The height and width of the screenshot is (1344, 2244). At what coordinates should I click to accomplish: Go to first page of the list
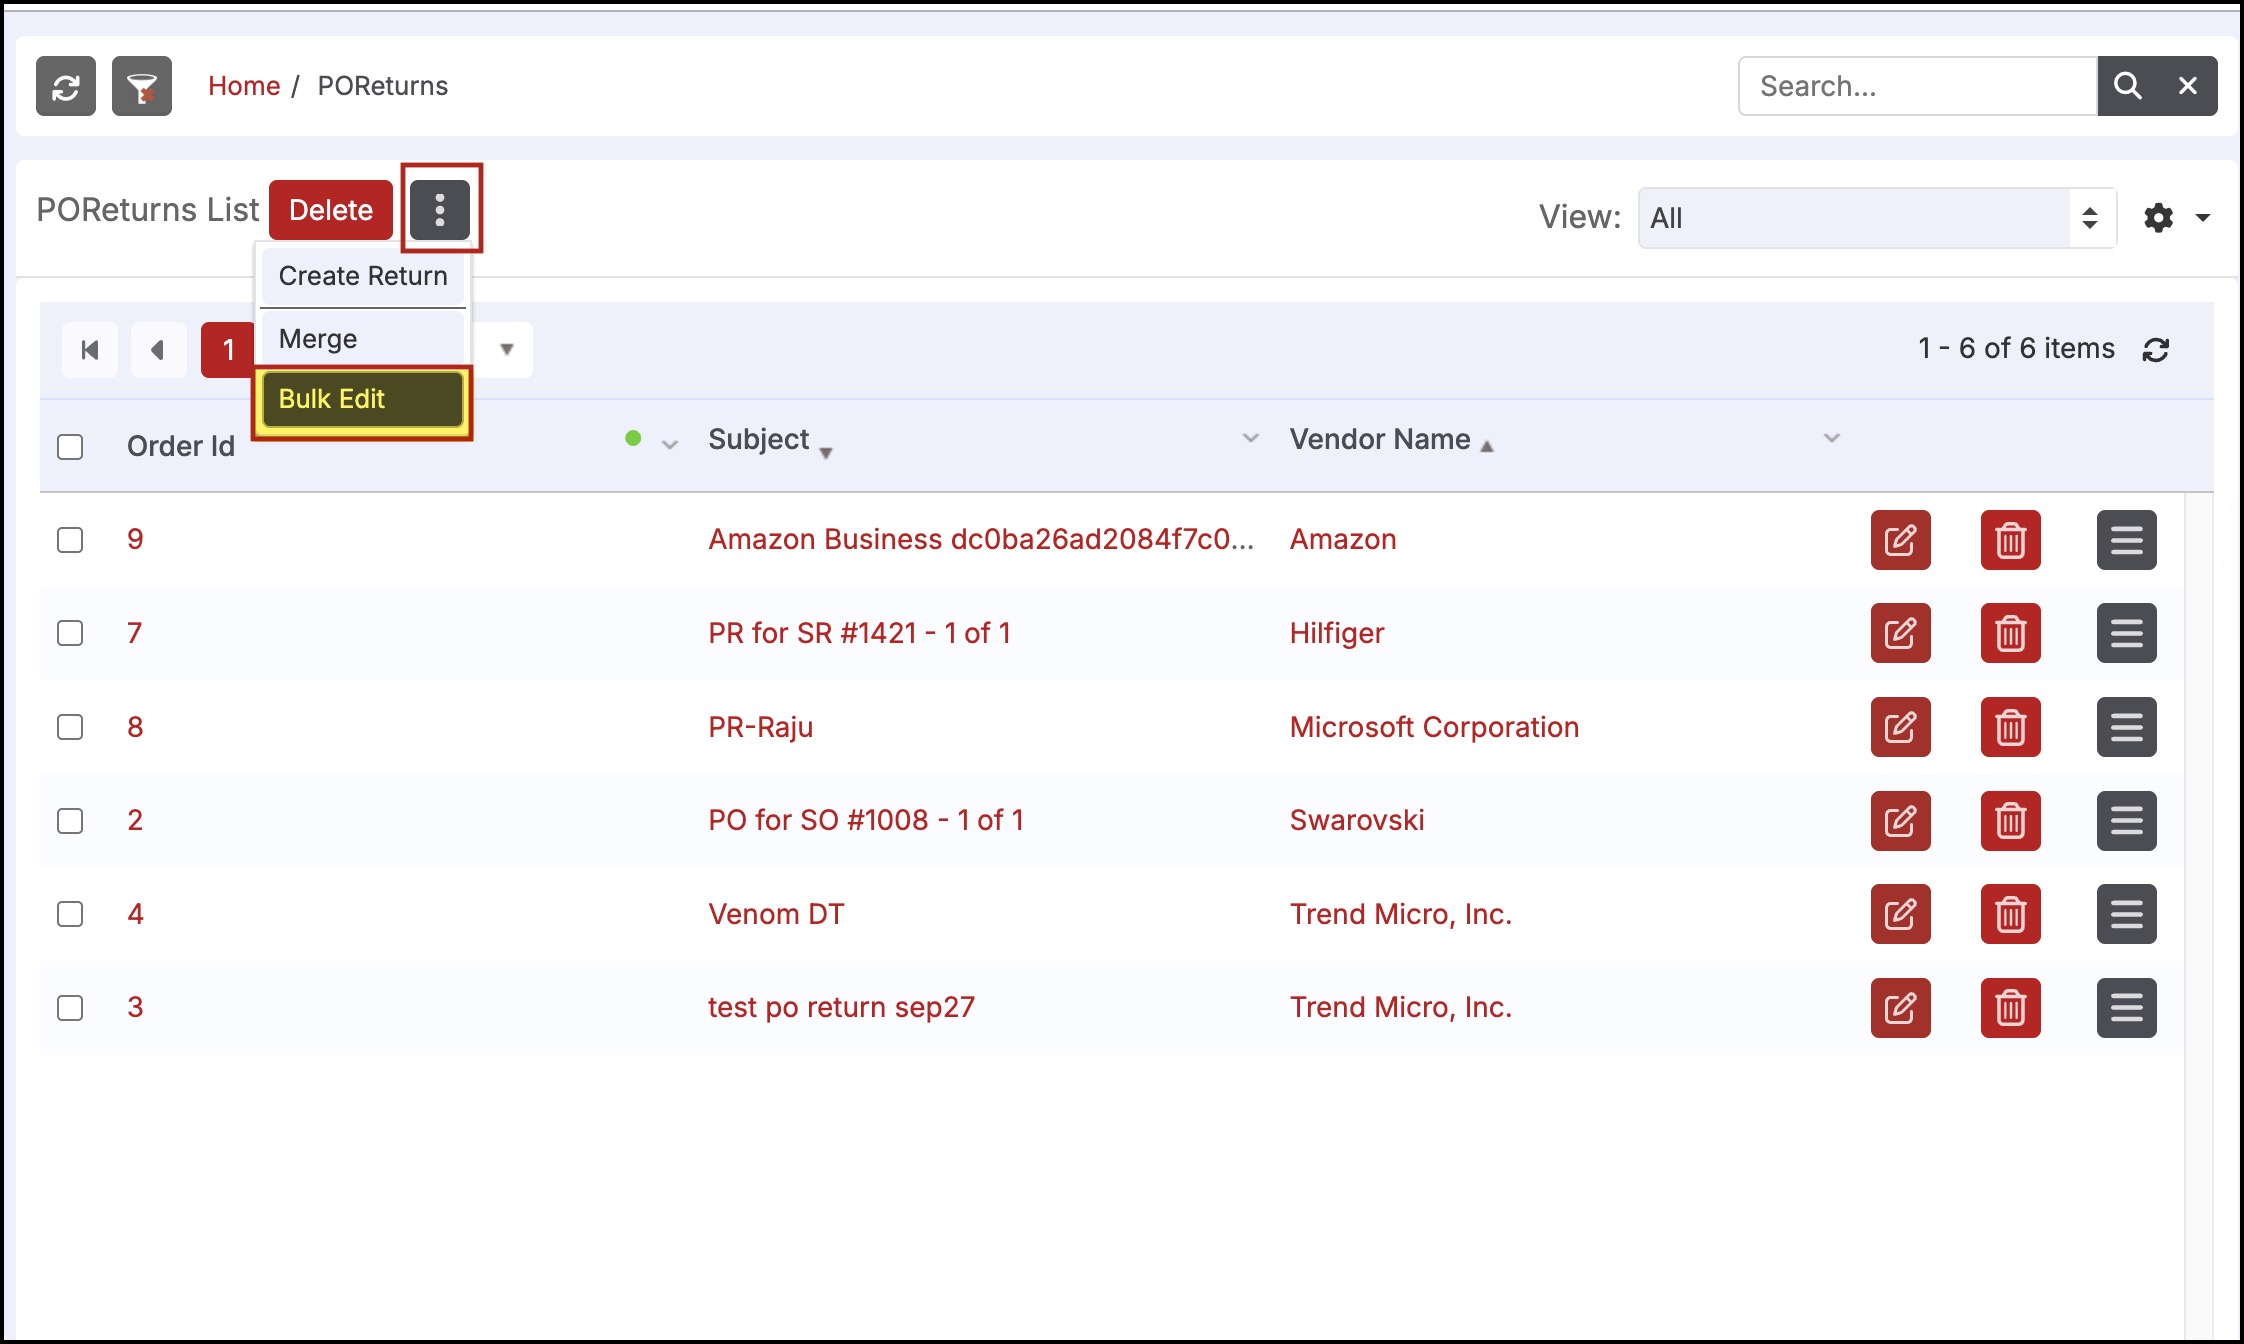pyautogui.click(x=90, y=350)
